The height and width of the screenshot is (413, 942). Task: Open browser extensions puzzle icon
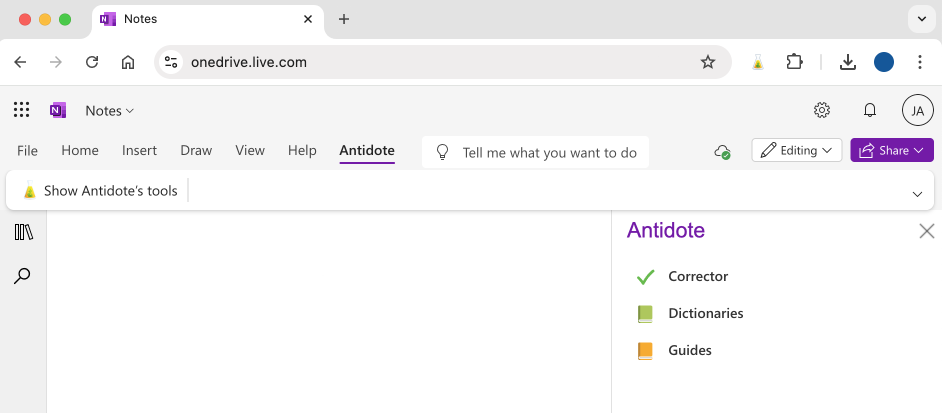point(795,62)
